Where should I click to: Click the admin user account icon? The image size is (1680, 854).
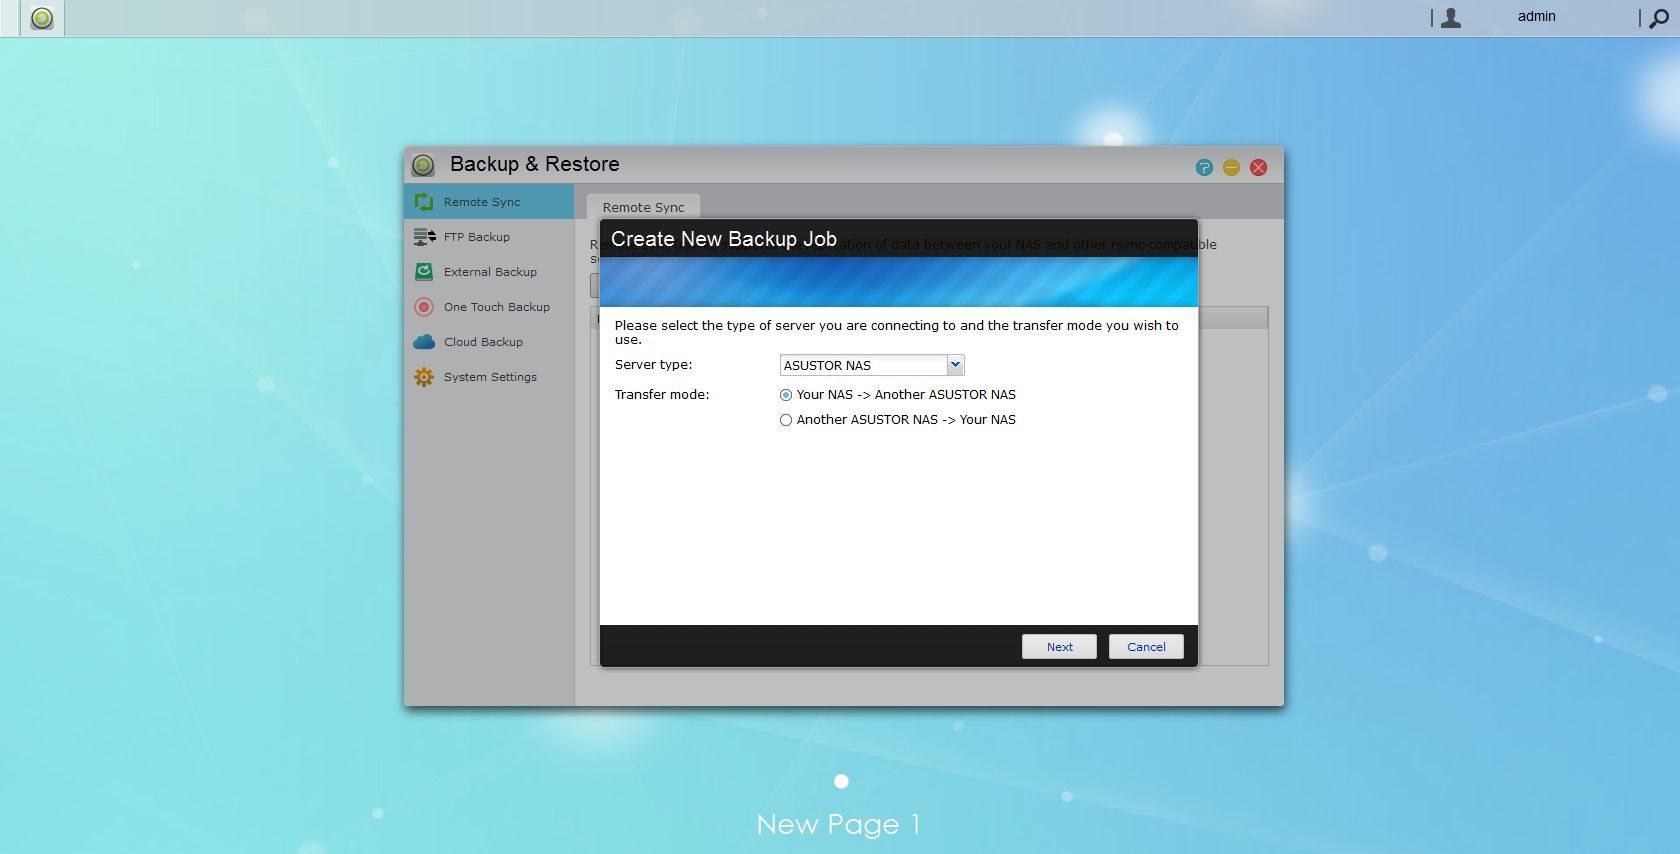pyautogui.click(x=1451, y=17)
